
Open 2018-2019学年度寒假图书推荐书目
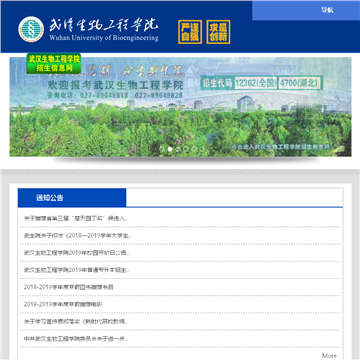coord(68,287)
